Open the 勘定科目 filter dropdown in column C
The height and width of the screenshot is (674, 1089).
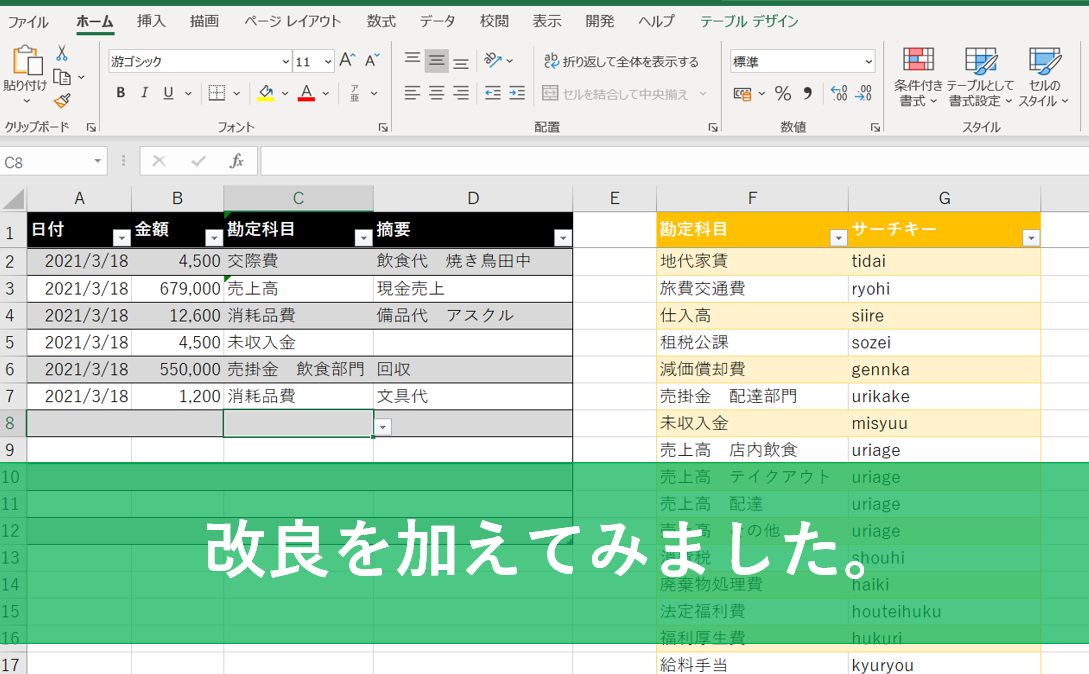pos(363,238)
